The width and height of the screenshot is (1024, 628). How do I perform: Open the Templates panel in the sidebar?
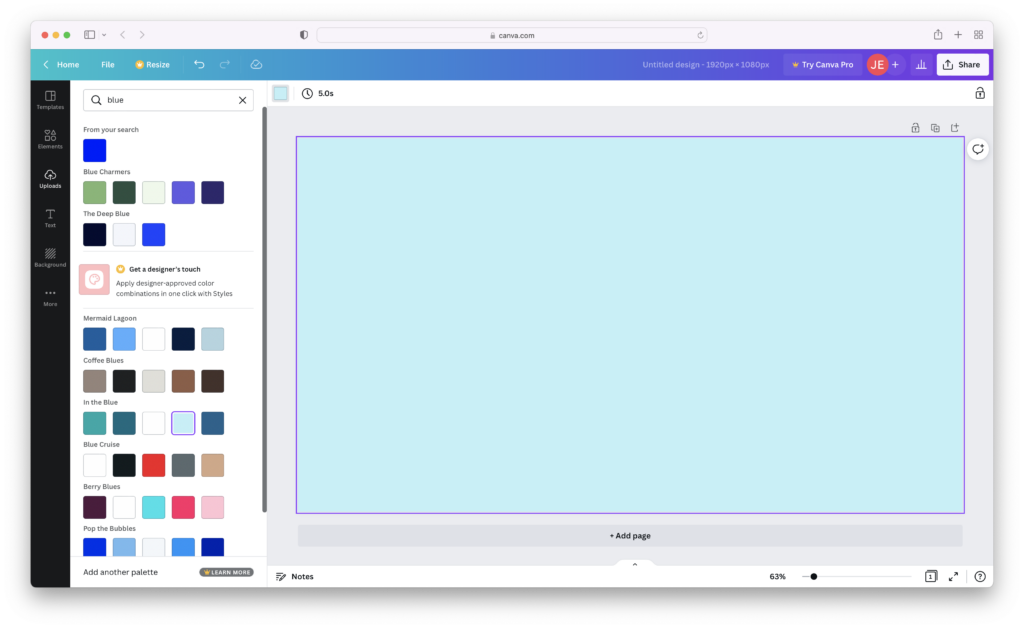[50, 99]
